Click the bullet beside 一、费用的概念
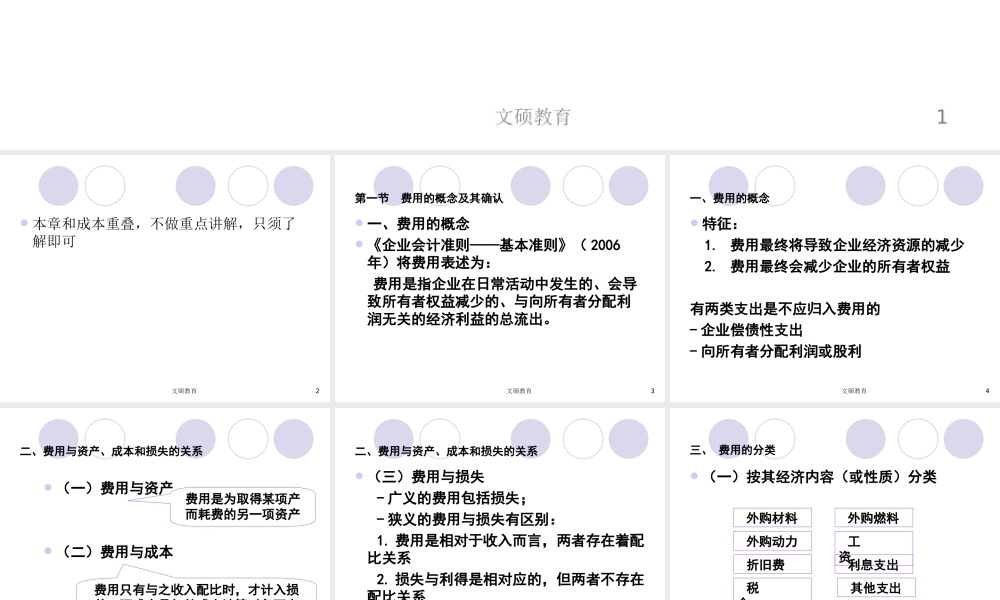 [358, 223]
